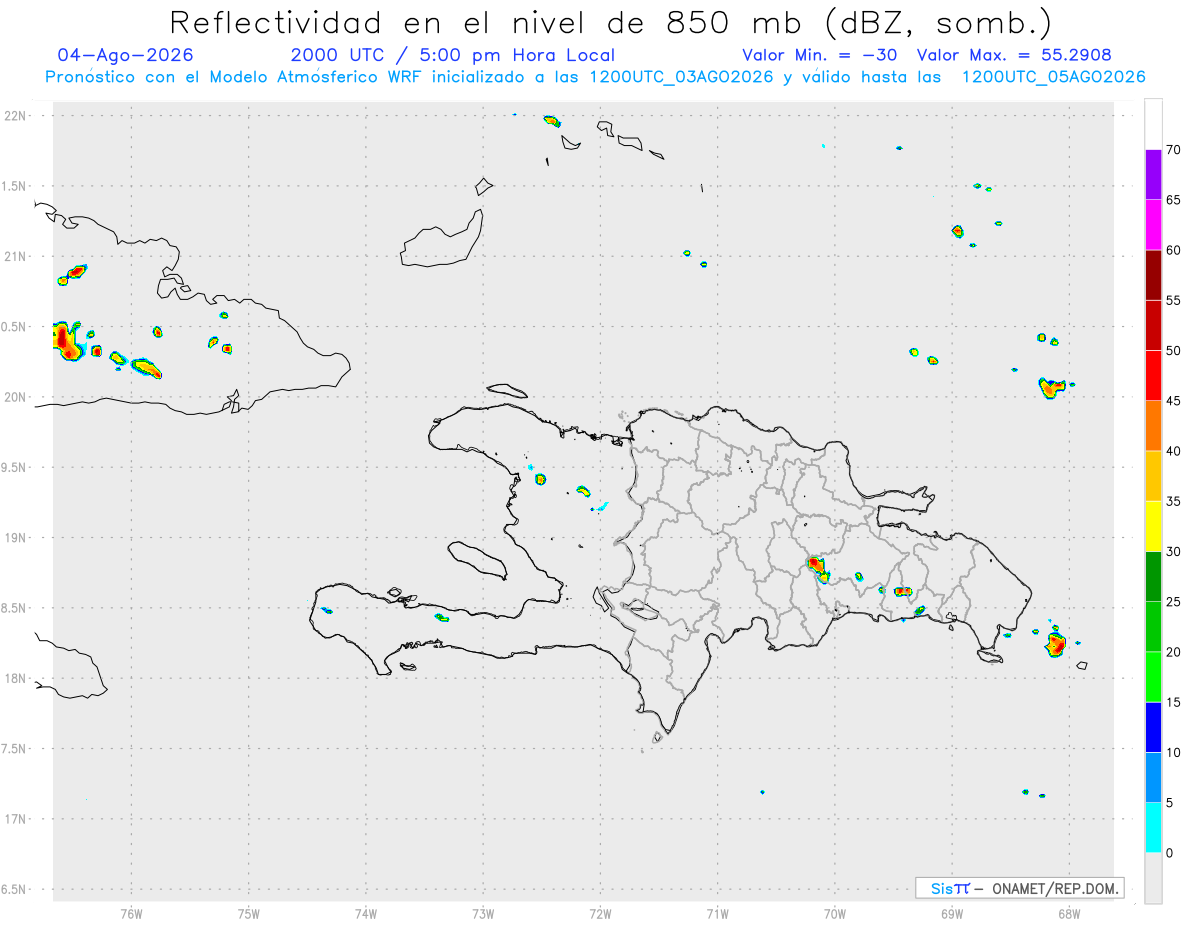This screenshot has height=927, width=1200.
Task: Click the "72W" longitude label
Action: click(600, 913)
